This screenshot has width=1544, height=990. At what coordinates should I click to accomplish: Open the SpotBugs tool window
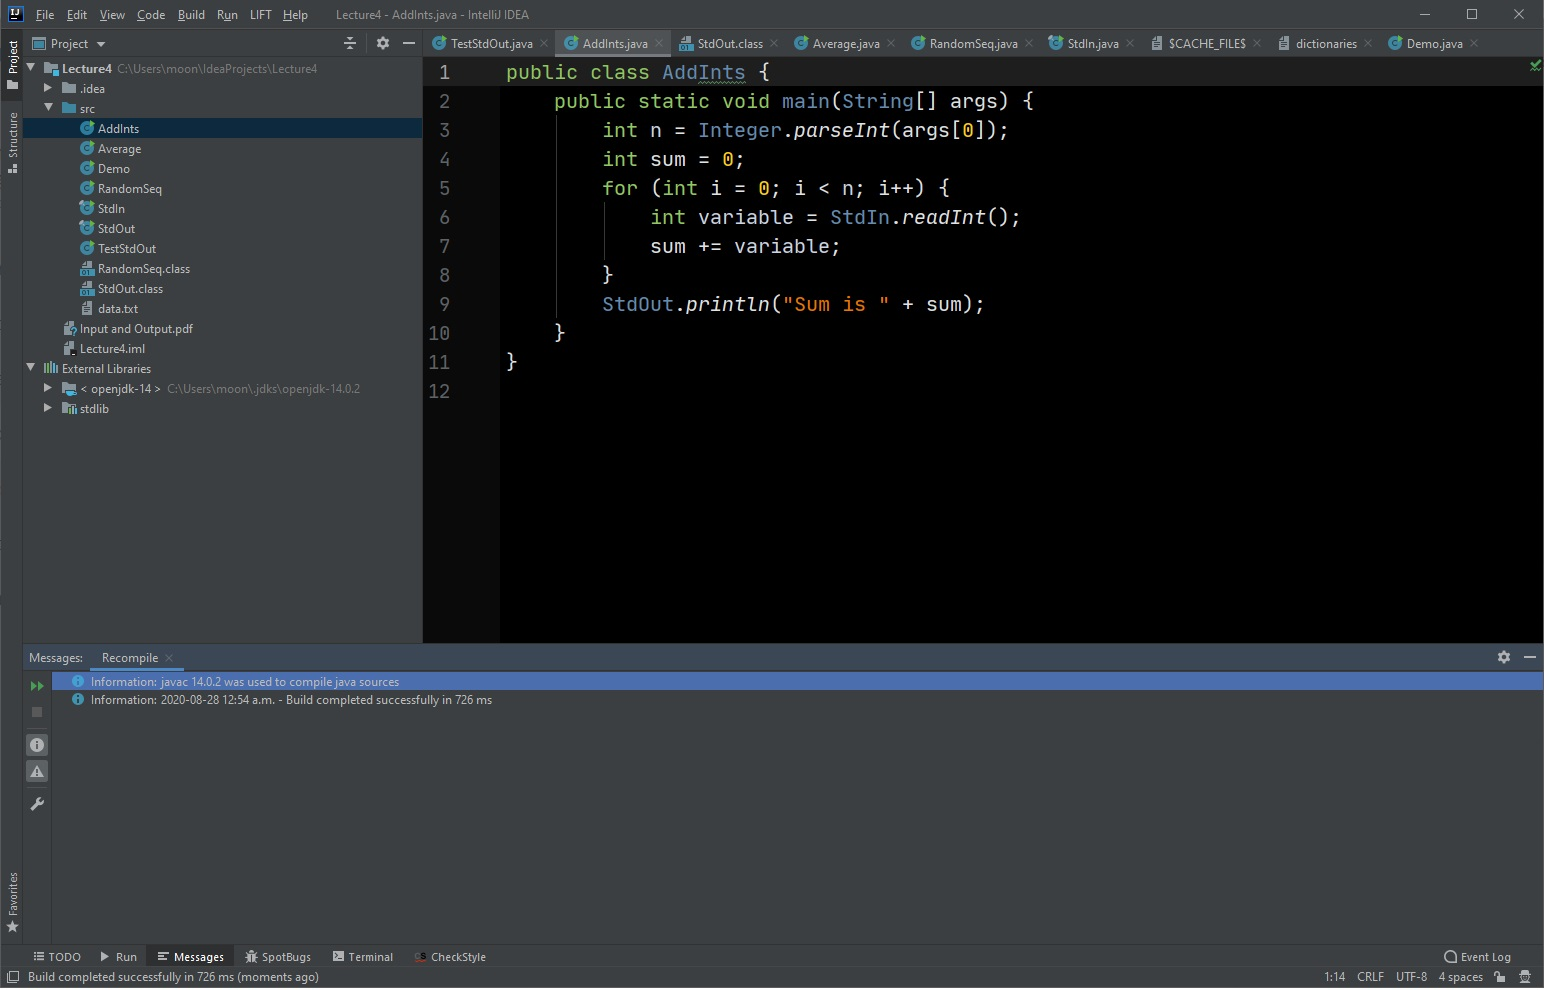[x=279, y=957]
